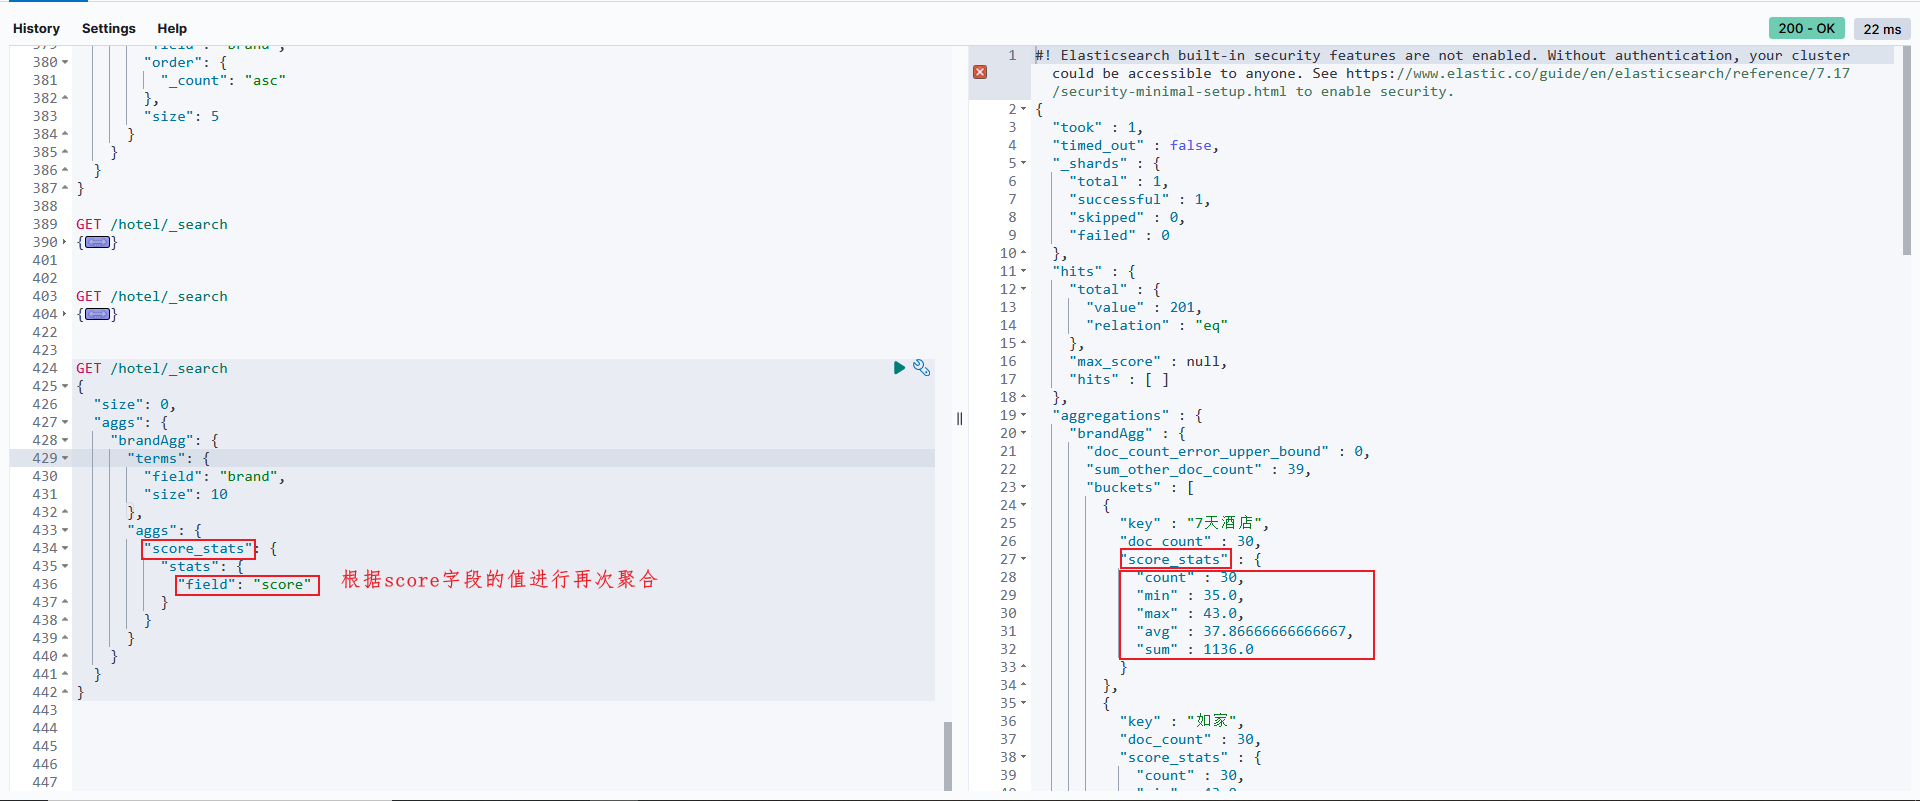This screenshot has width=1920, height=801.
Task: Click the "key" : "7天酒店" line
Action: coord(1194,523)
